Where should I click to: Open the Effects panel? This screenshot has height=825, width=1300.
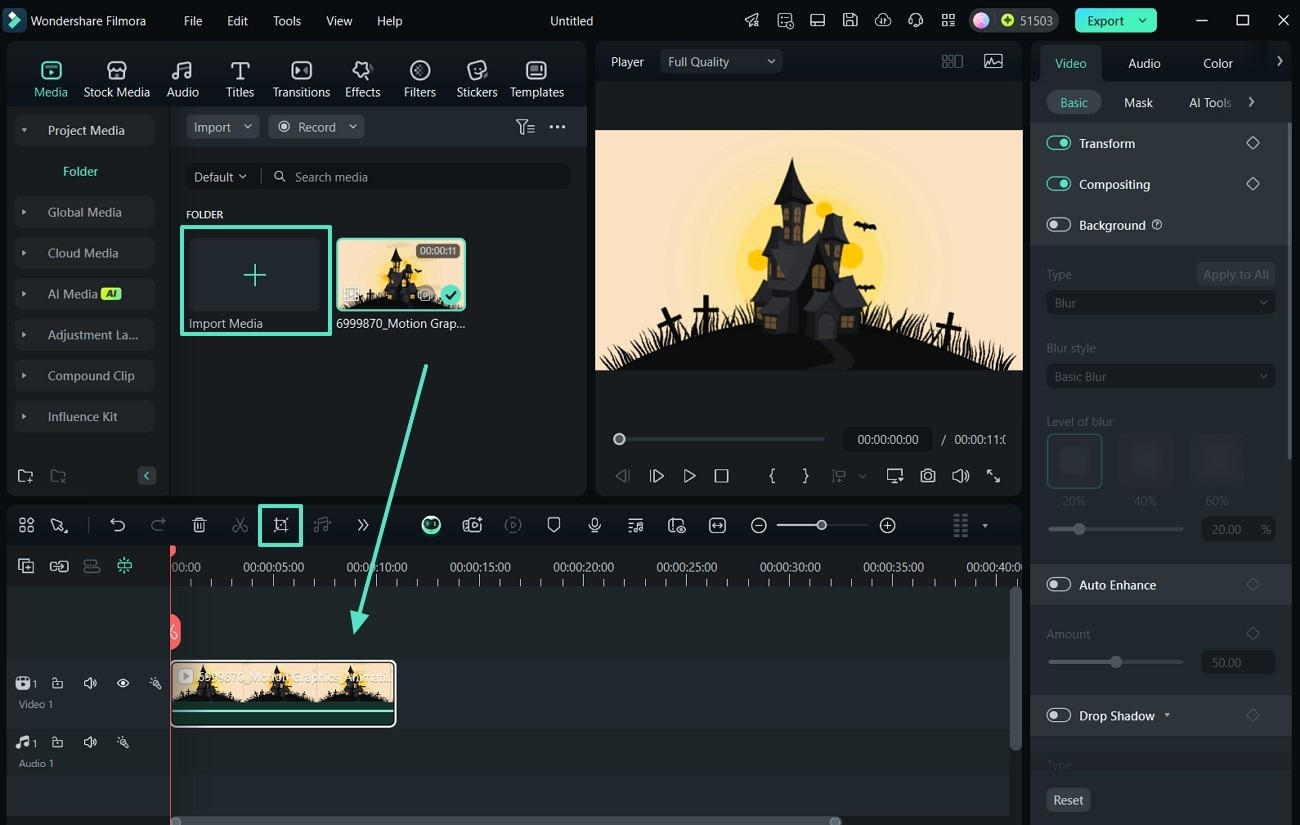(x=362, y=79)
